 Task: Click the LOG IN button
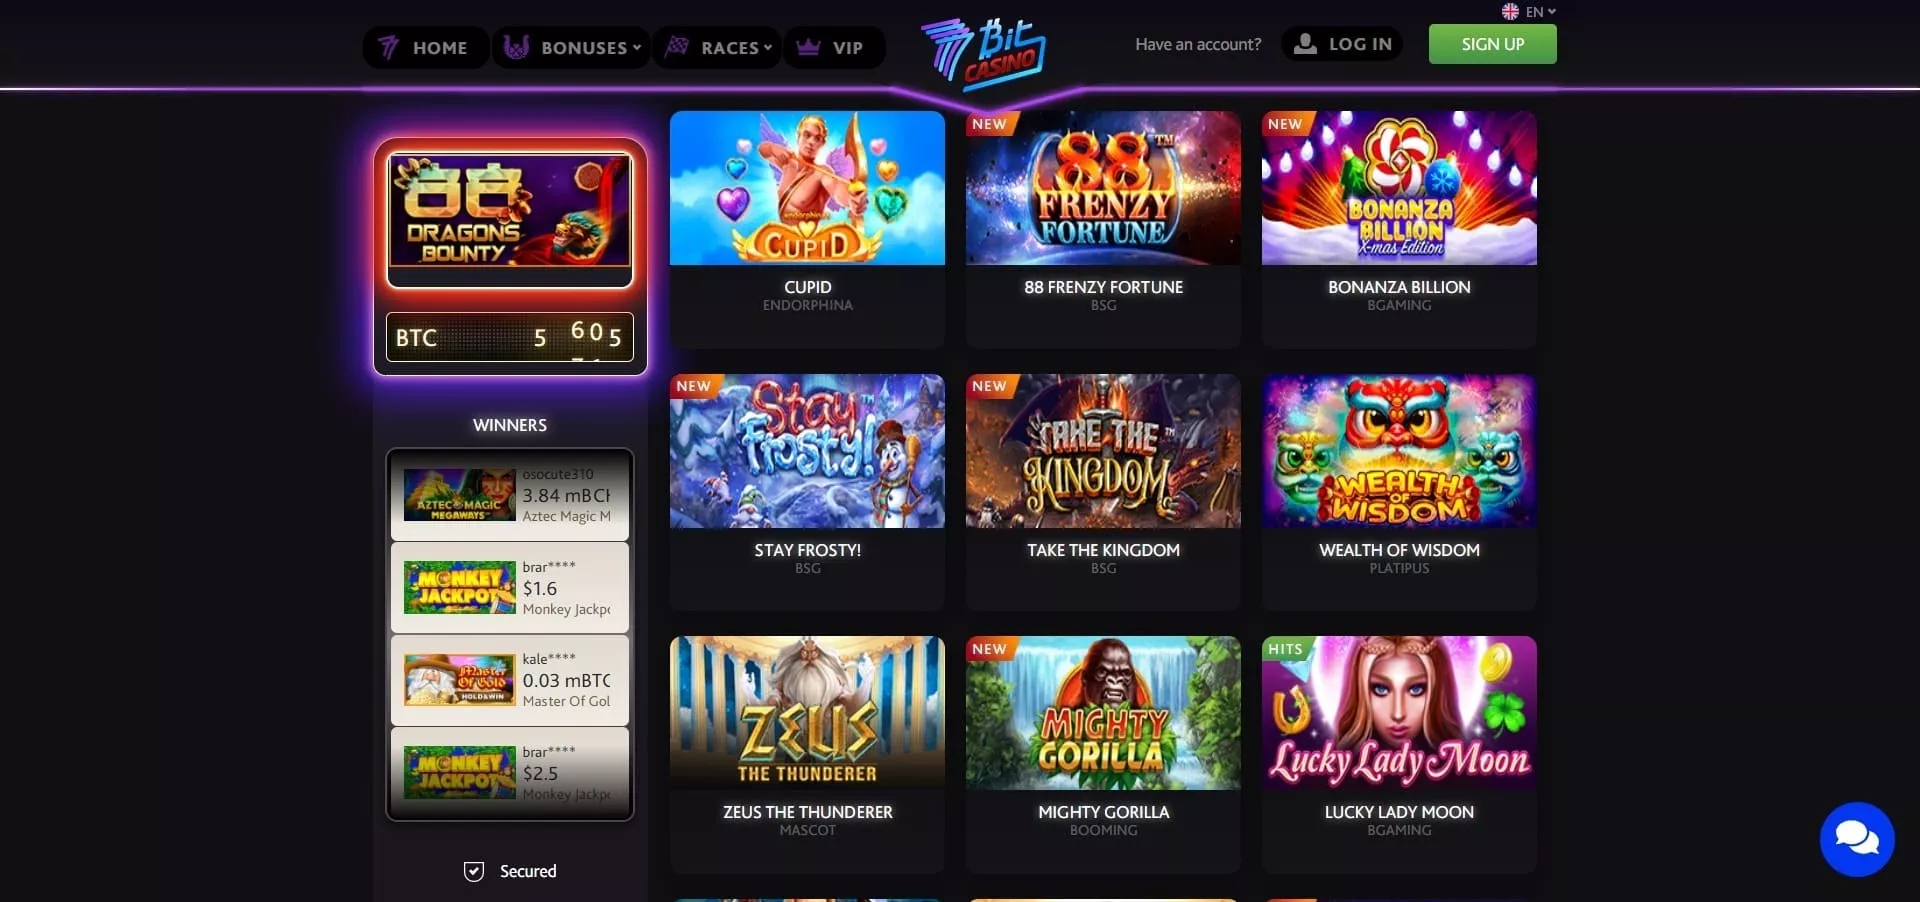tap(1343, 44)
